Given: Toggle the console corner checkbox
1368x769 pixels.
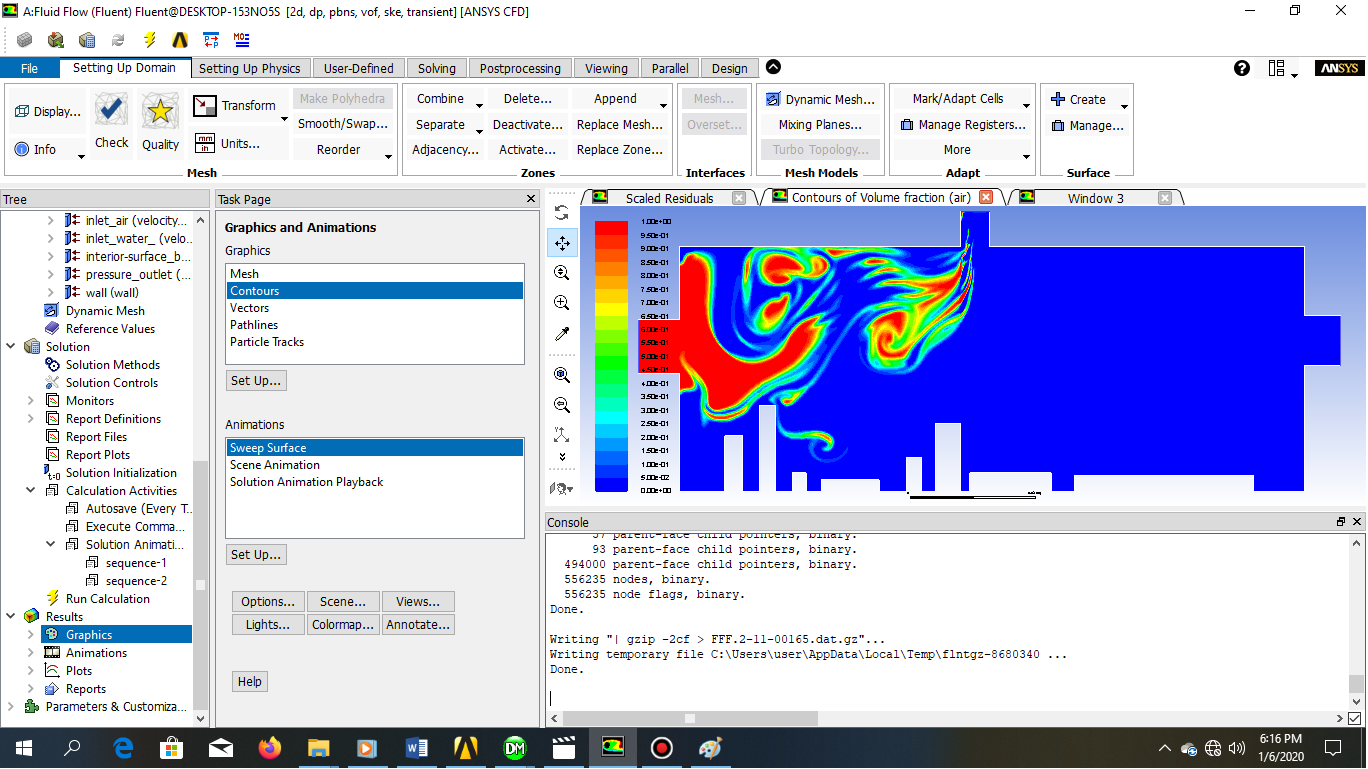Looking at the screenshot, I should click(1355, 718).
